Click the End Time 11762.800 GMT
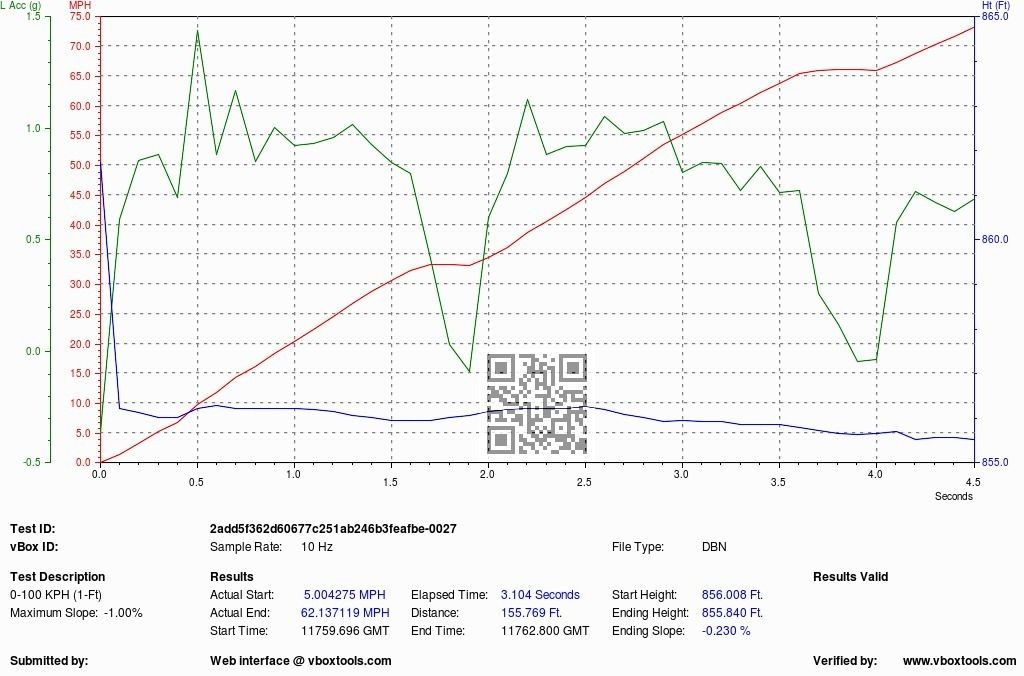The width and height of the screenshot is (1024, 676). (545, 631)
